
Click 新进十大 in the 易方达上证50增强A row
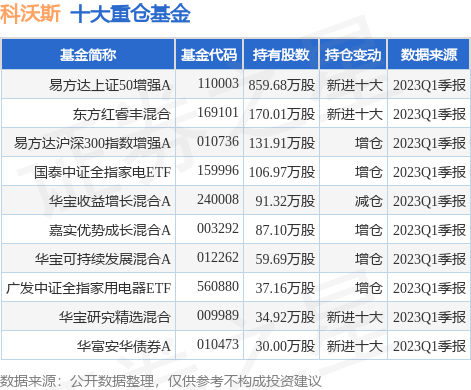pyautogui.click(x=354, y=85)
